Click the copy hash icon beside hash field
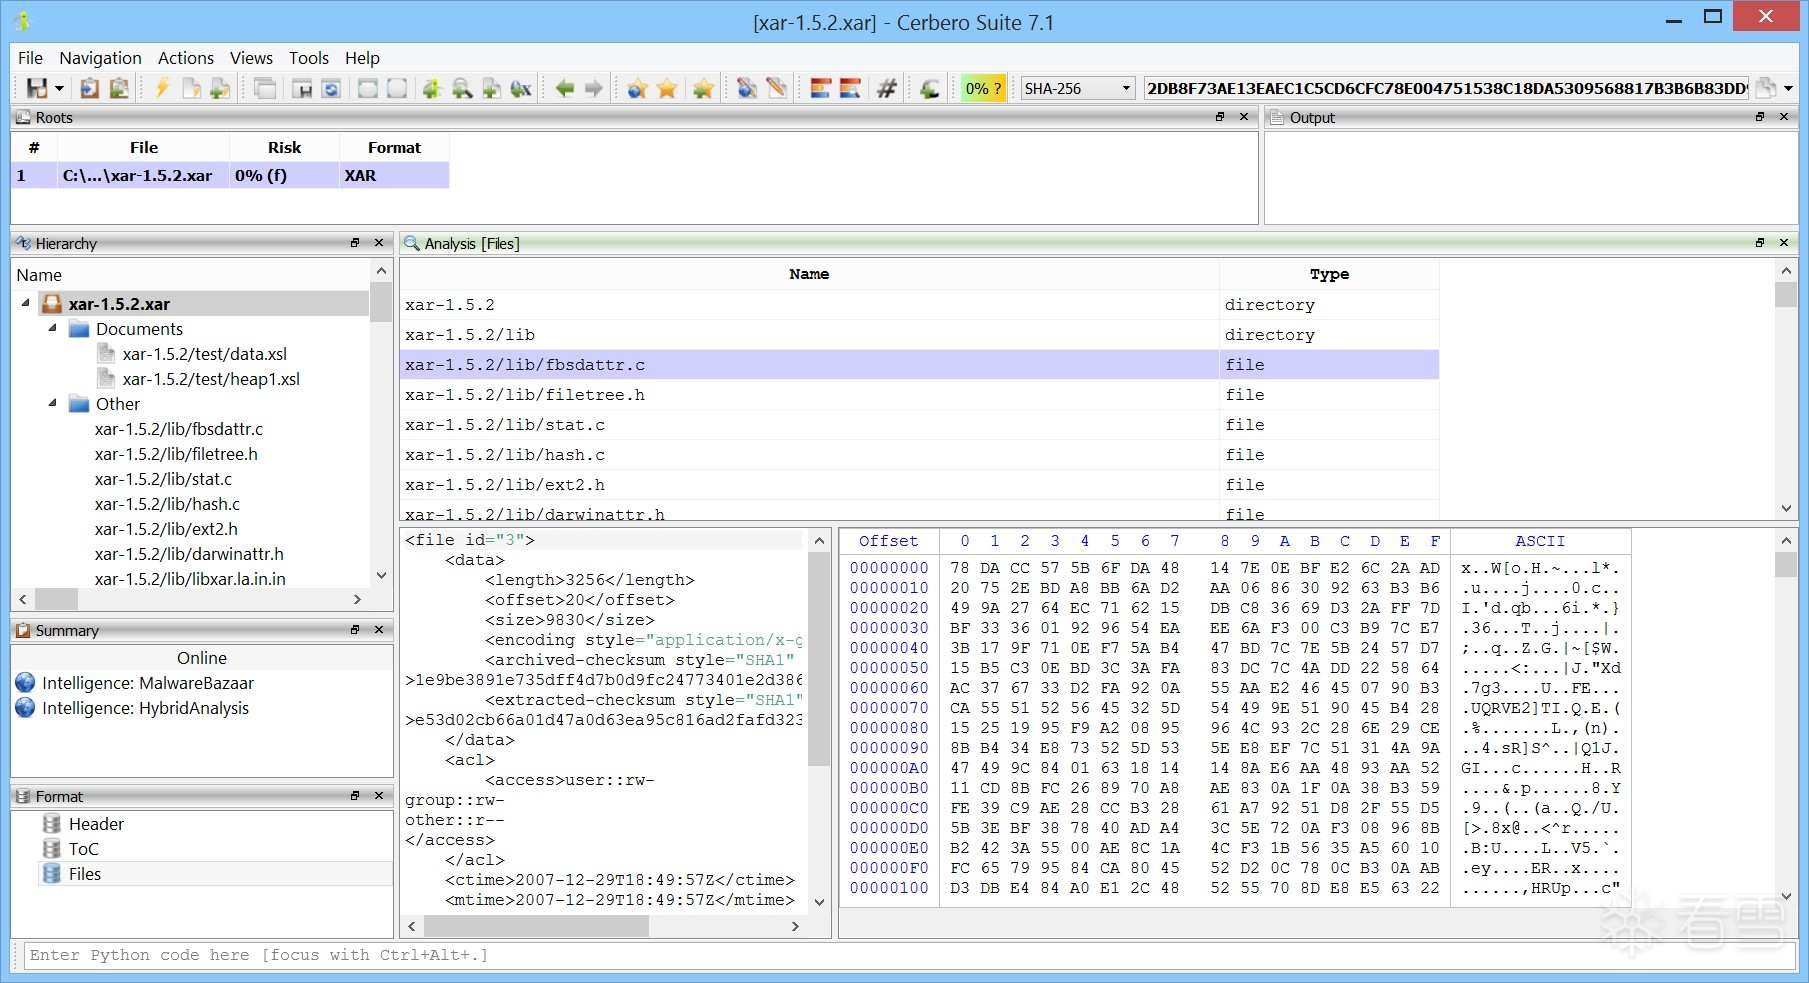The image size is (1809, 983). (x=1767, y=89)
